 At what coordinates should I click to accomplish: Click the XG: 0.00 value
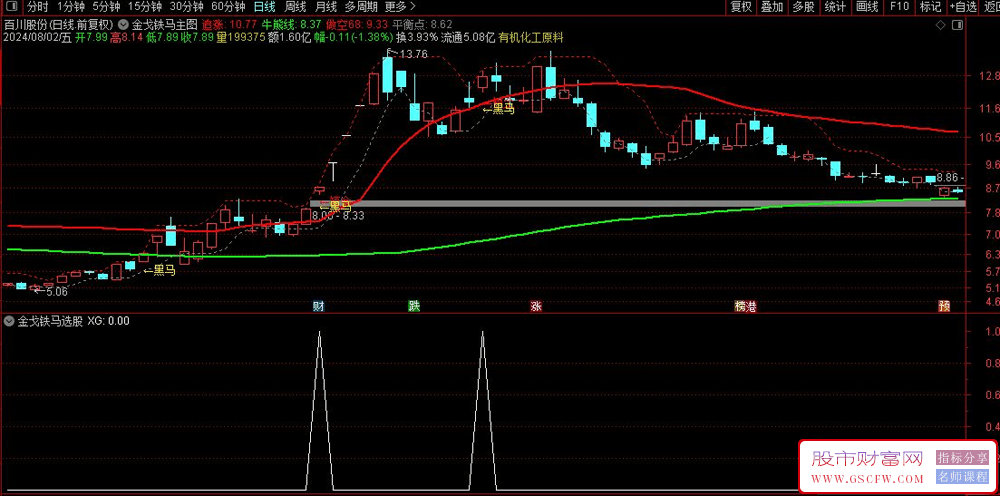coord(108,321)
